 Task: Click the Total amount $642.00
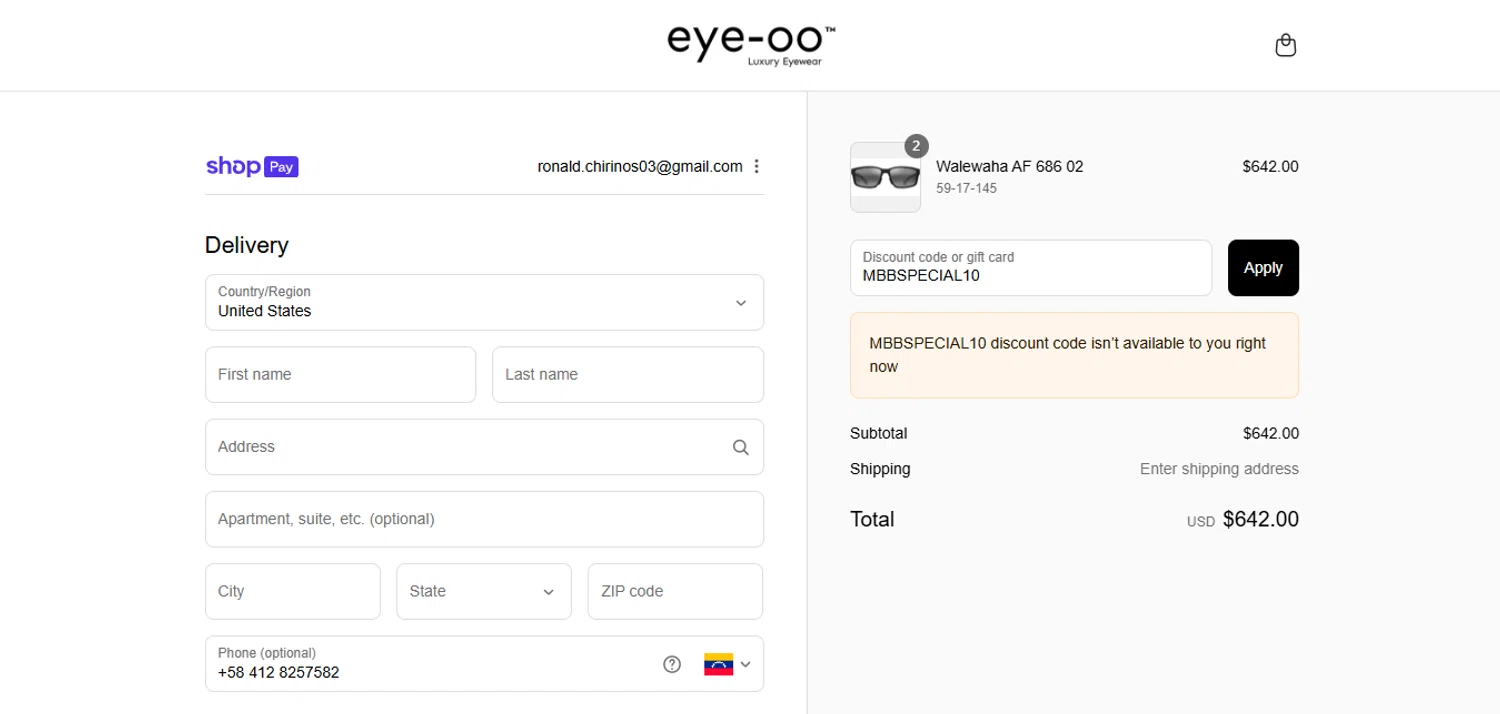coord(1260,519)
